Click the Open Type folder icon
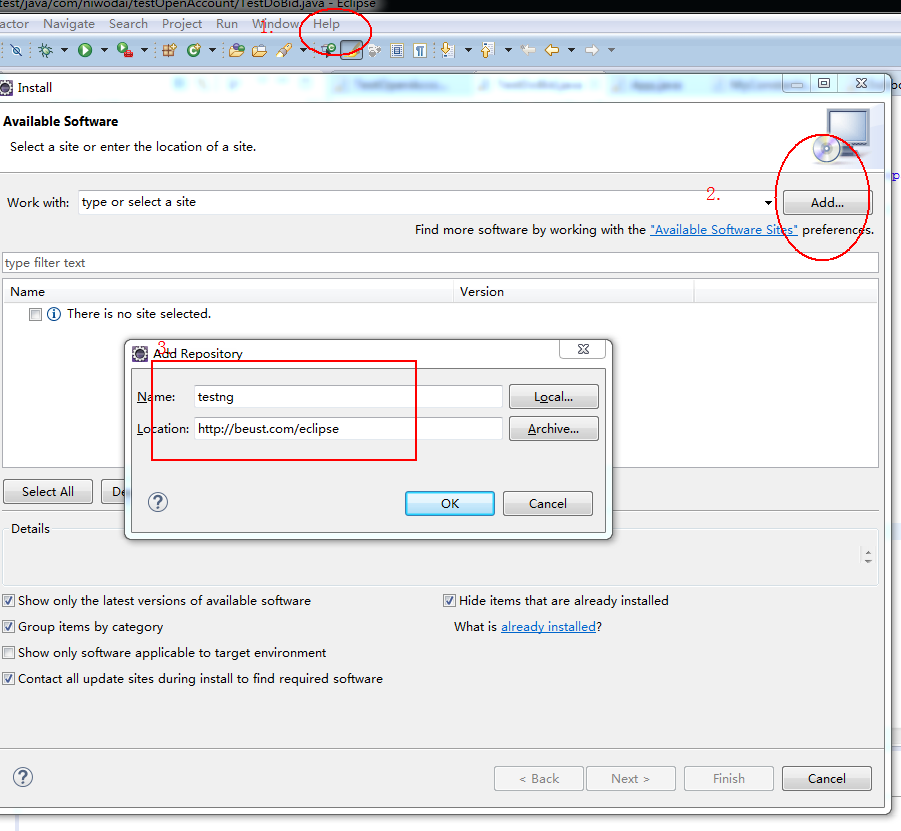Viewport: 901px width, 831px height. coord(237,51)
